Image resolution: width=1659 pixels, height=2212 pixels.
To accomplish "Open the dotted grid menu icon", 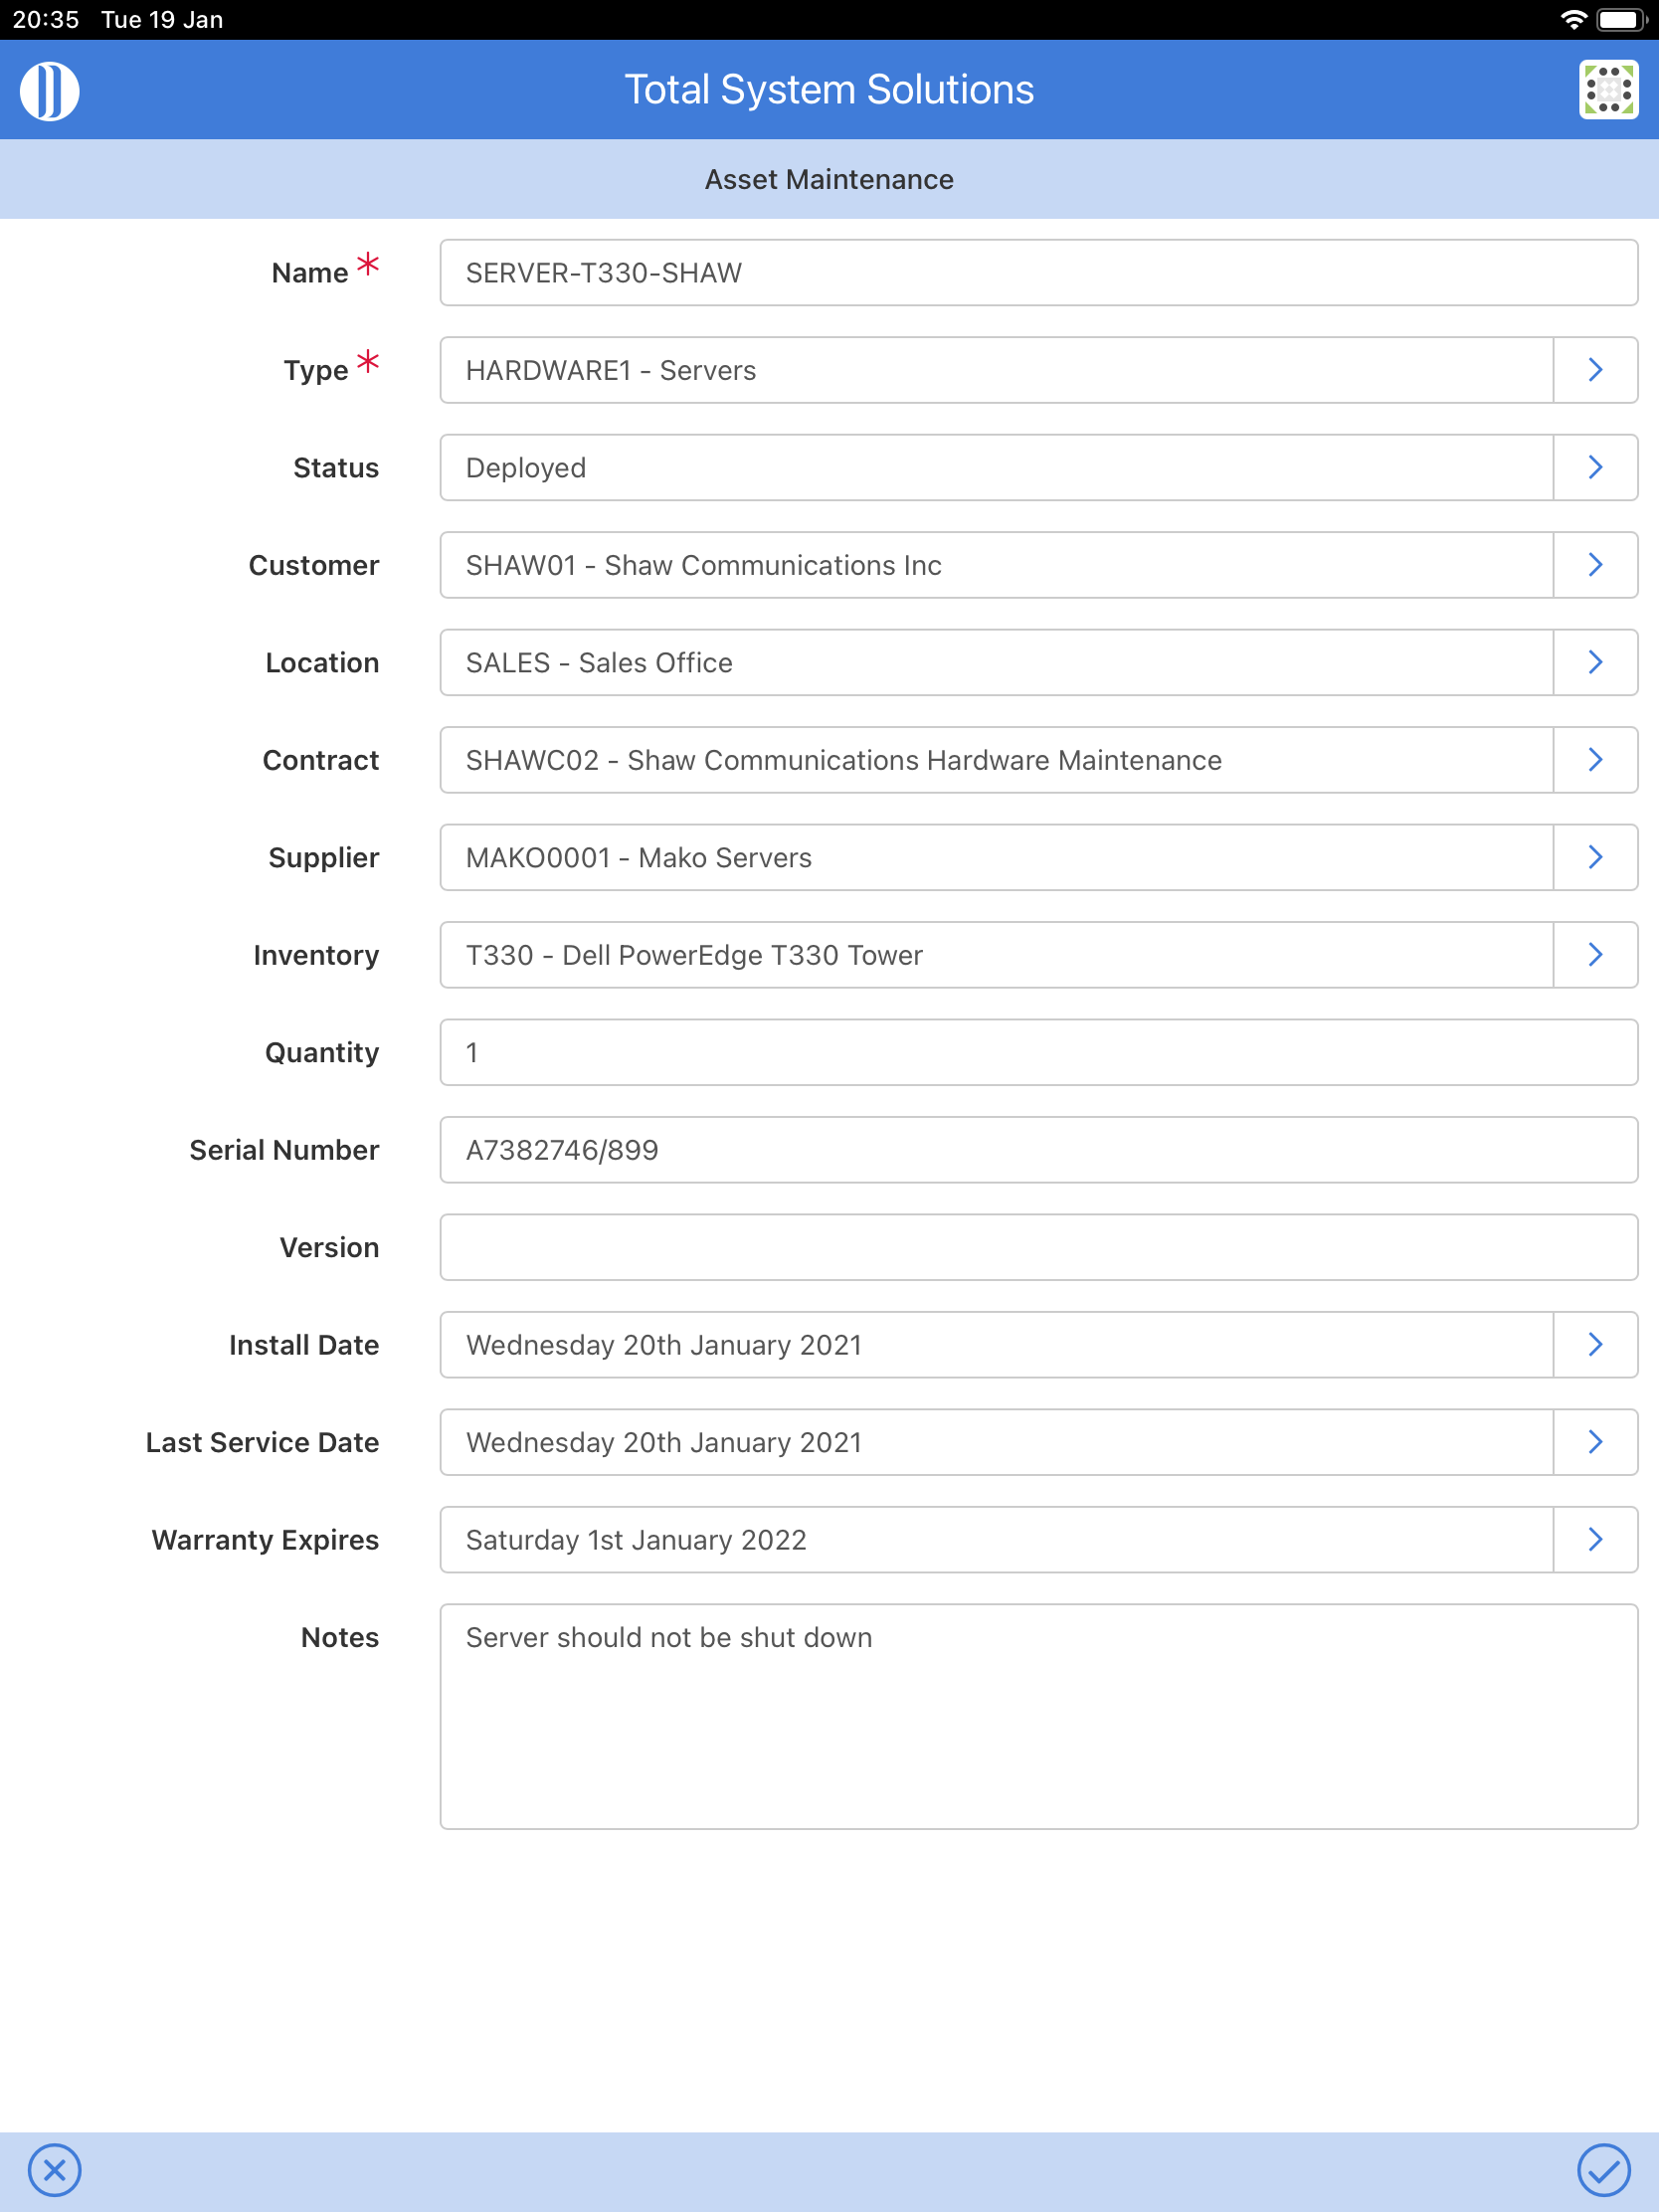I will tap(1608, 90).
